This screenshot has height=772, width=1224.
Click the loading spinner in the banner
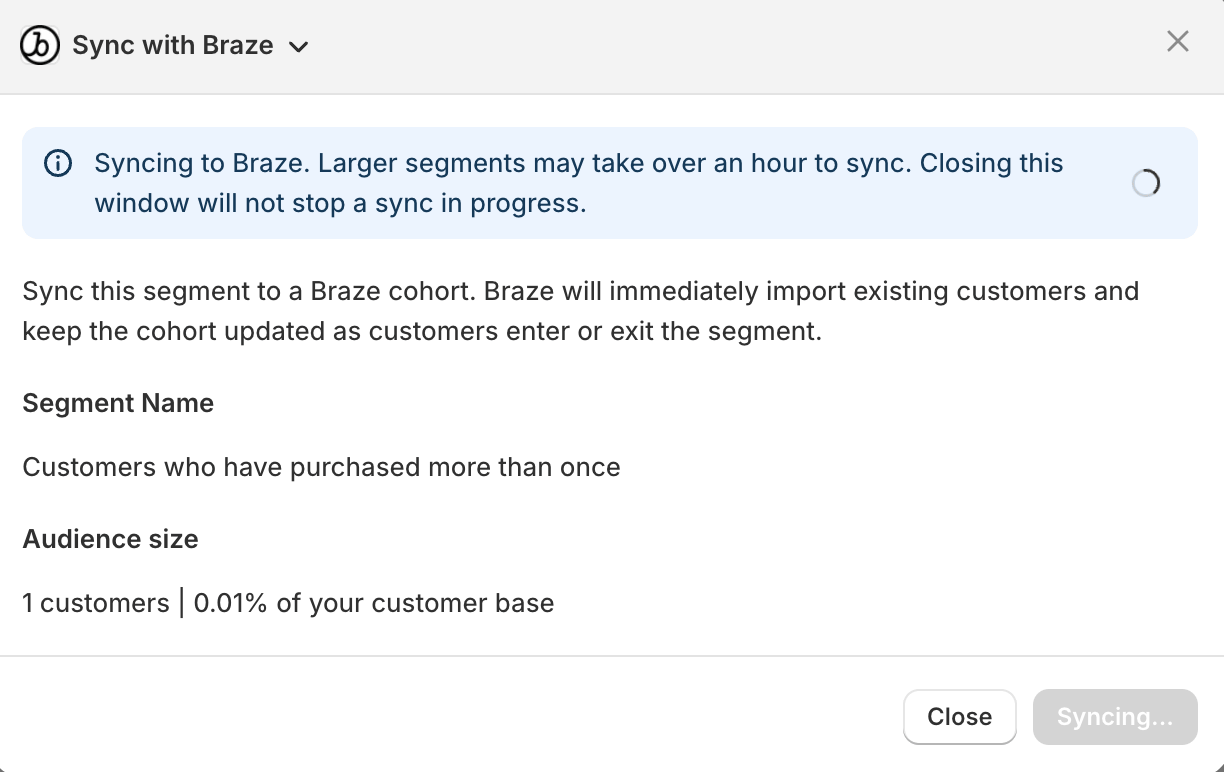click(1146, 183)
